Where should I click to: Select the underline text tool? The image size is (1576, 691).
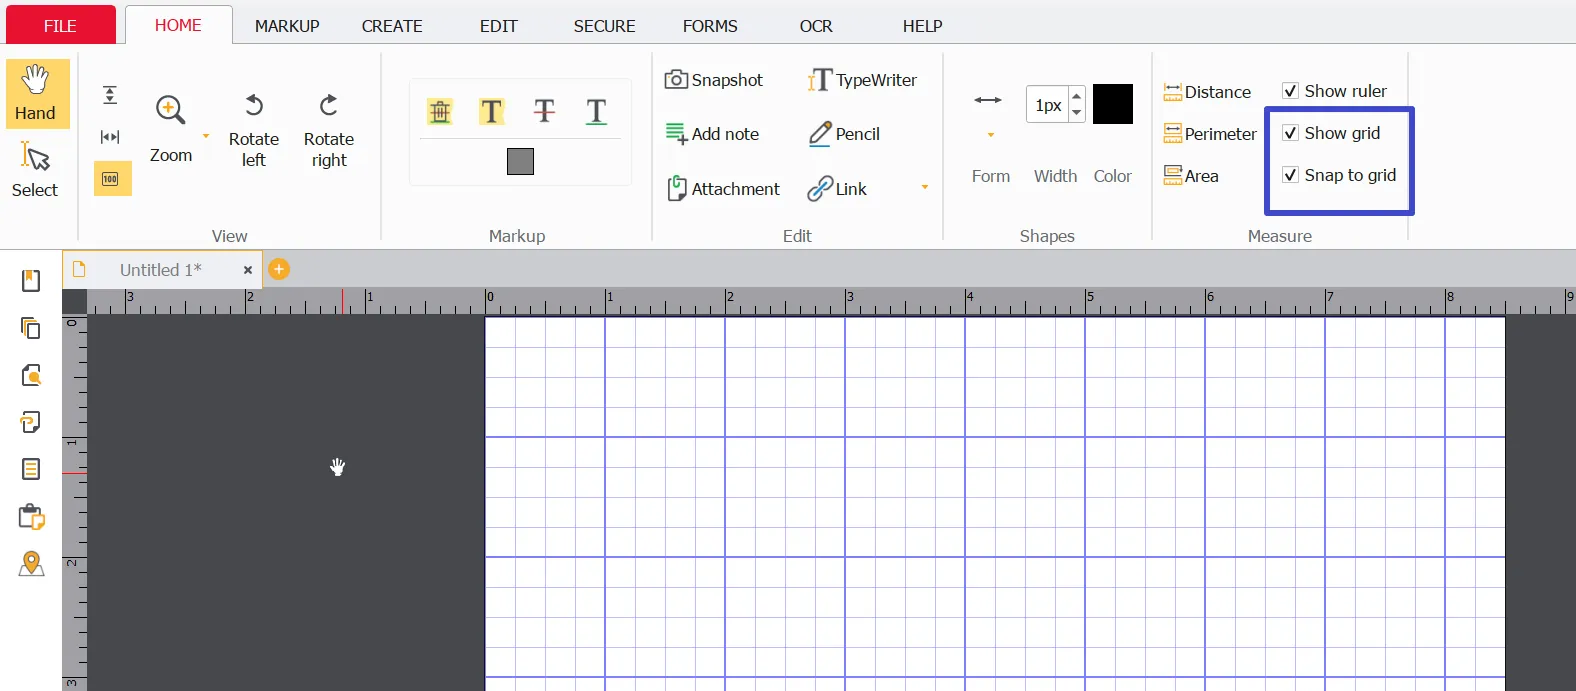point(596,111)
